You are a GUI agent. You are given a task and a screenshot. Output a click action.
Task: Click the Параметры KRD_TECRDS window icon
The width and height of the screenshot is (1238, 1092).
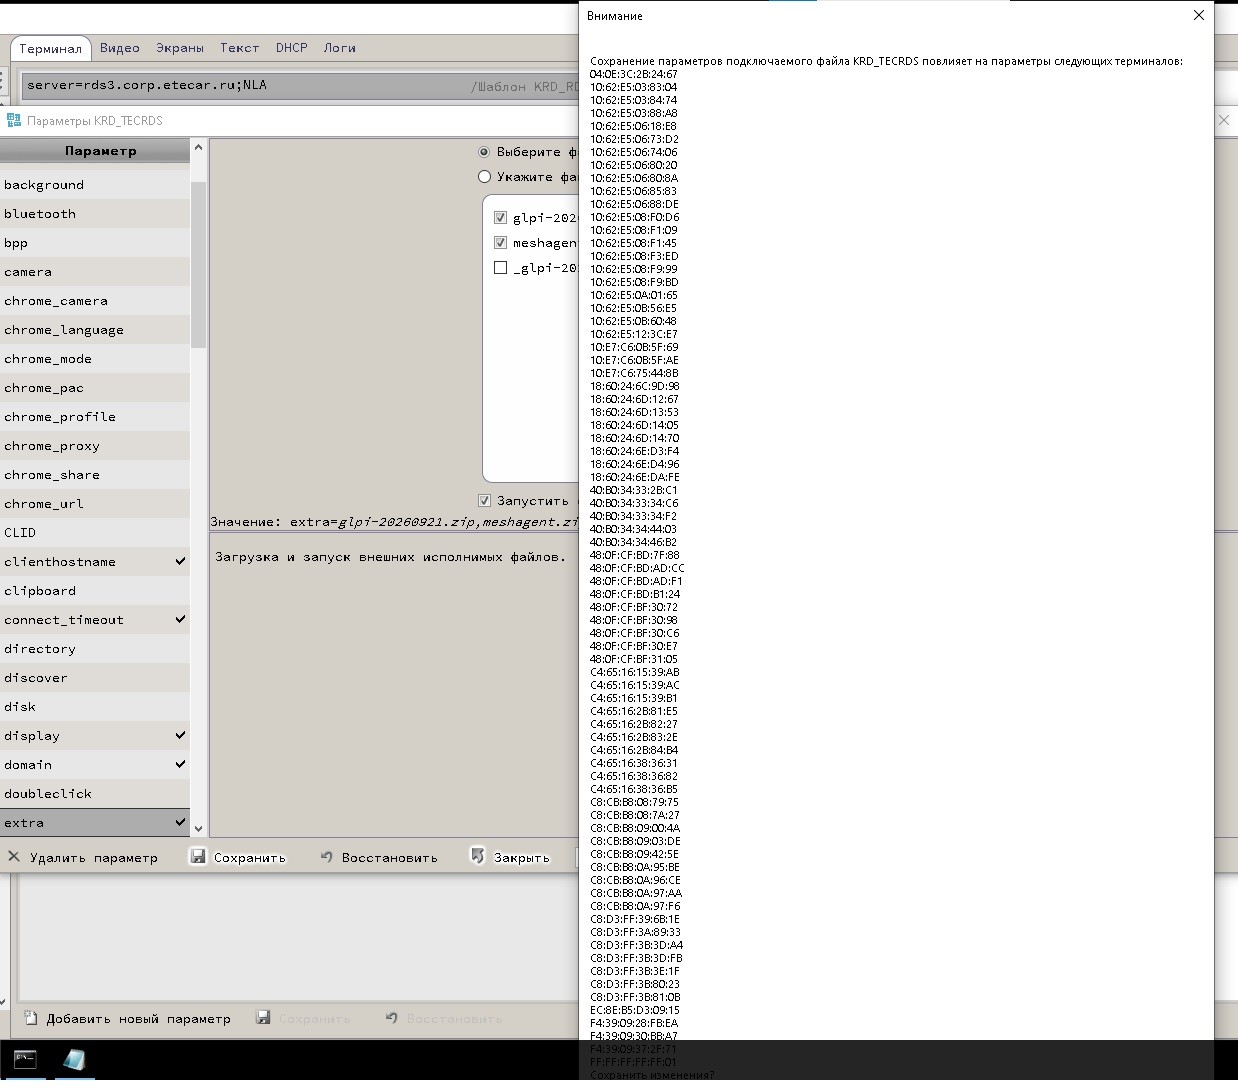(x=14, y=120)
